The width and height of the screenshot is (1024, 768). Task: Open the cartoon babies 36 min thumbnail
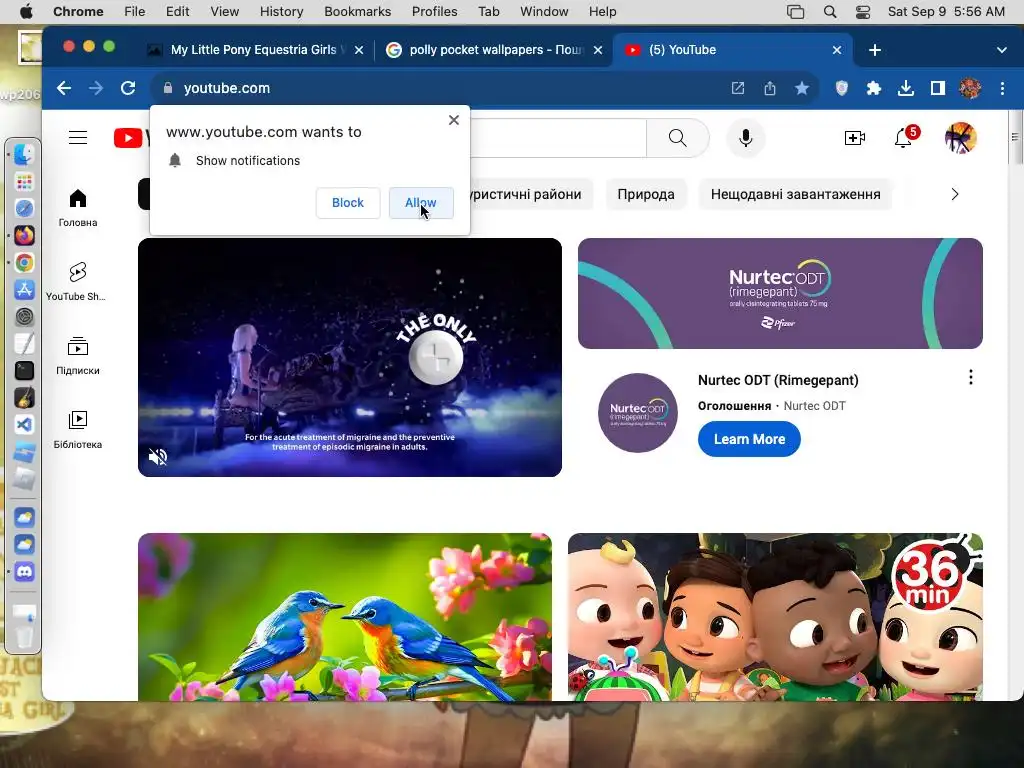pos(775,617)
